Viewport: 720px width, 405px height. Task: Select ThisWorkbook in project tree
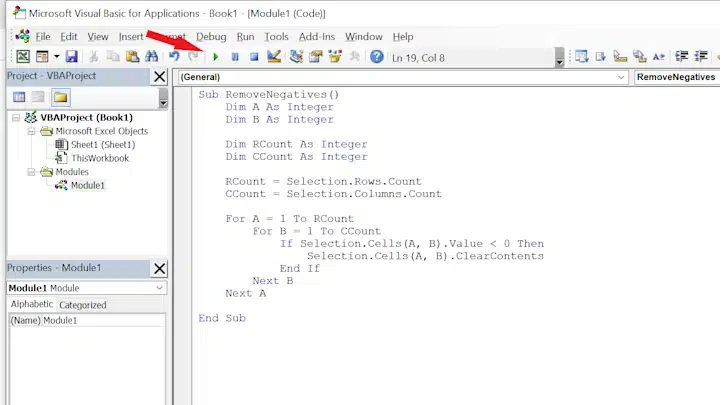click(x=100, y=158)
